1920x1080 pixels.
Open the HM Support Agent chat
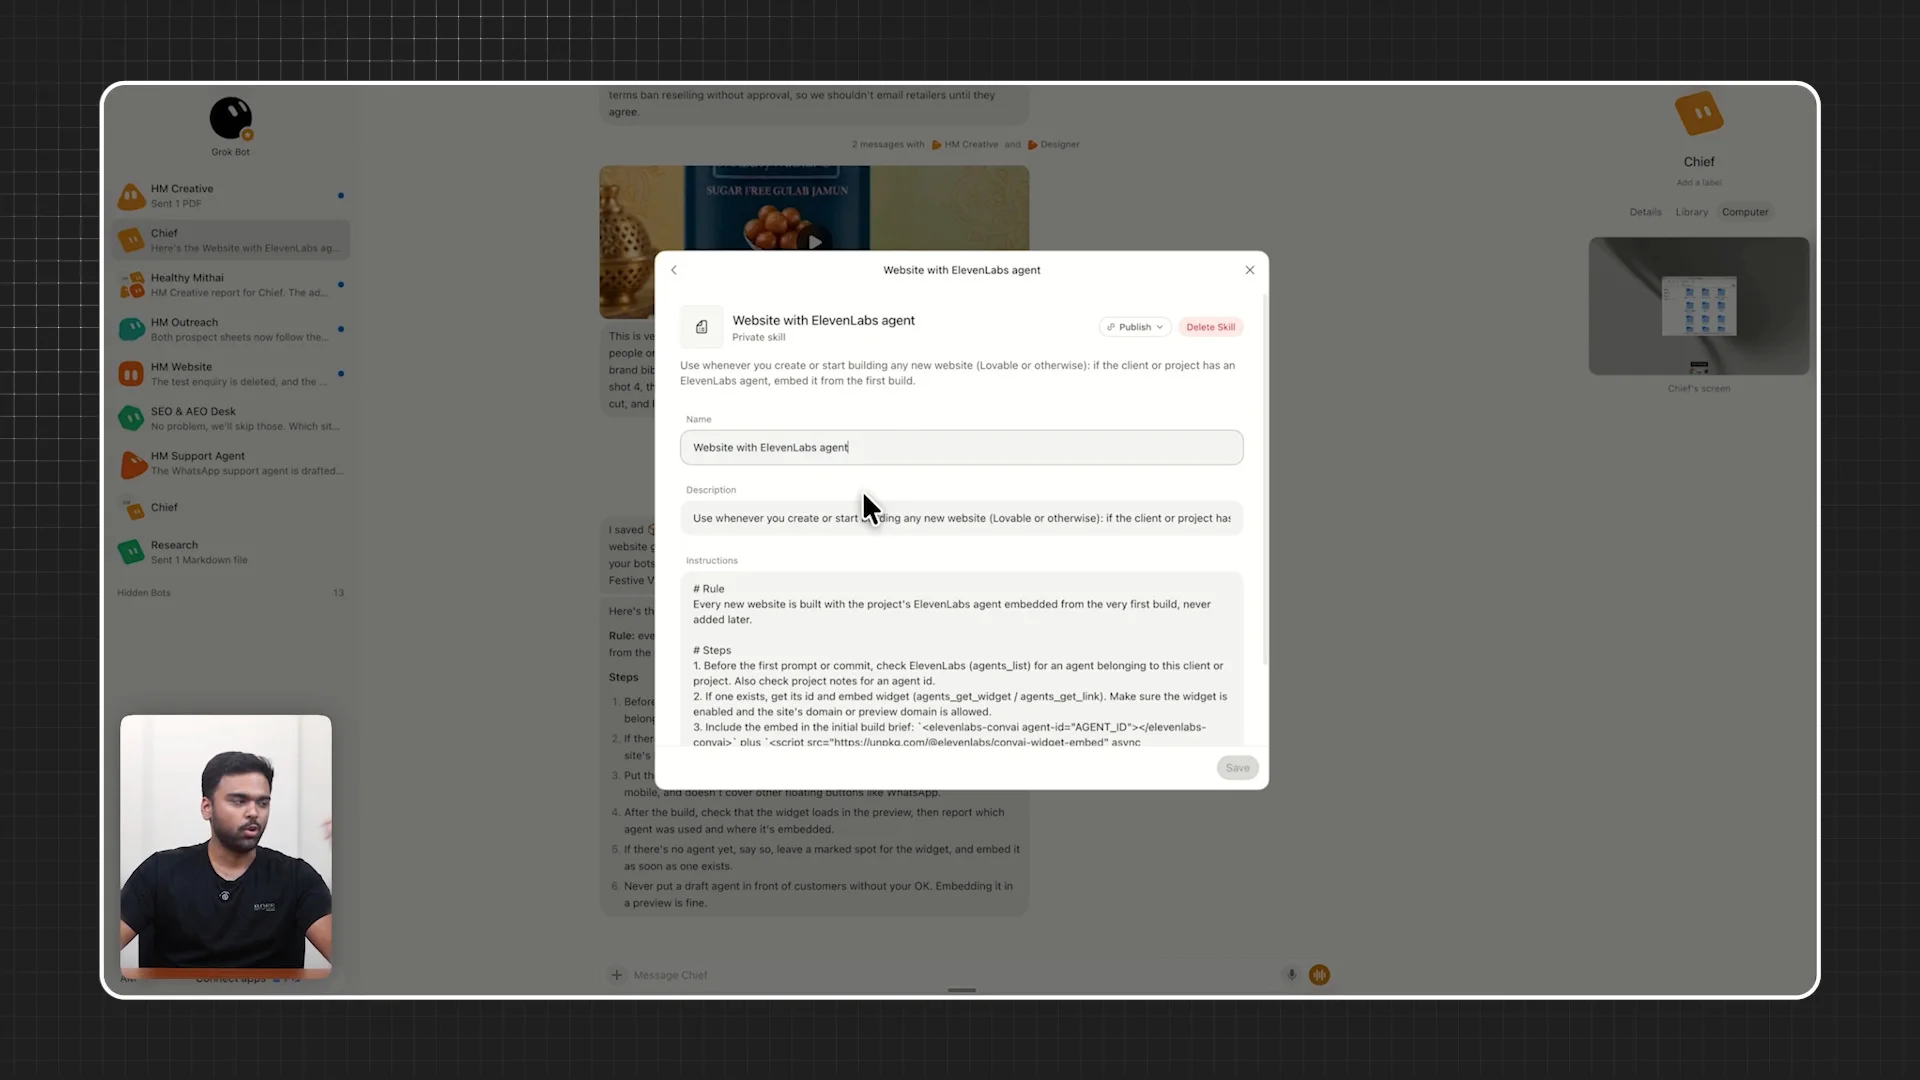pyautogui.click(x=231, y=463)
